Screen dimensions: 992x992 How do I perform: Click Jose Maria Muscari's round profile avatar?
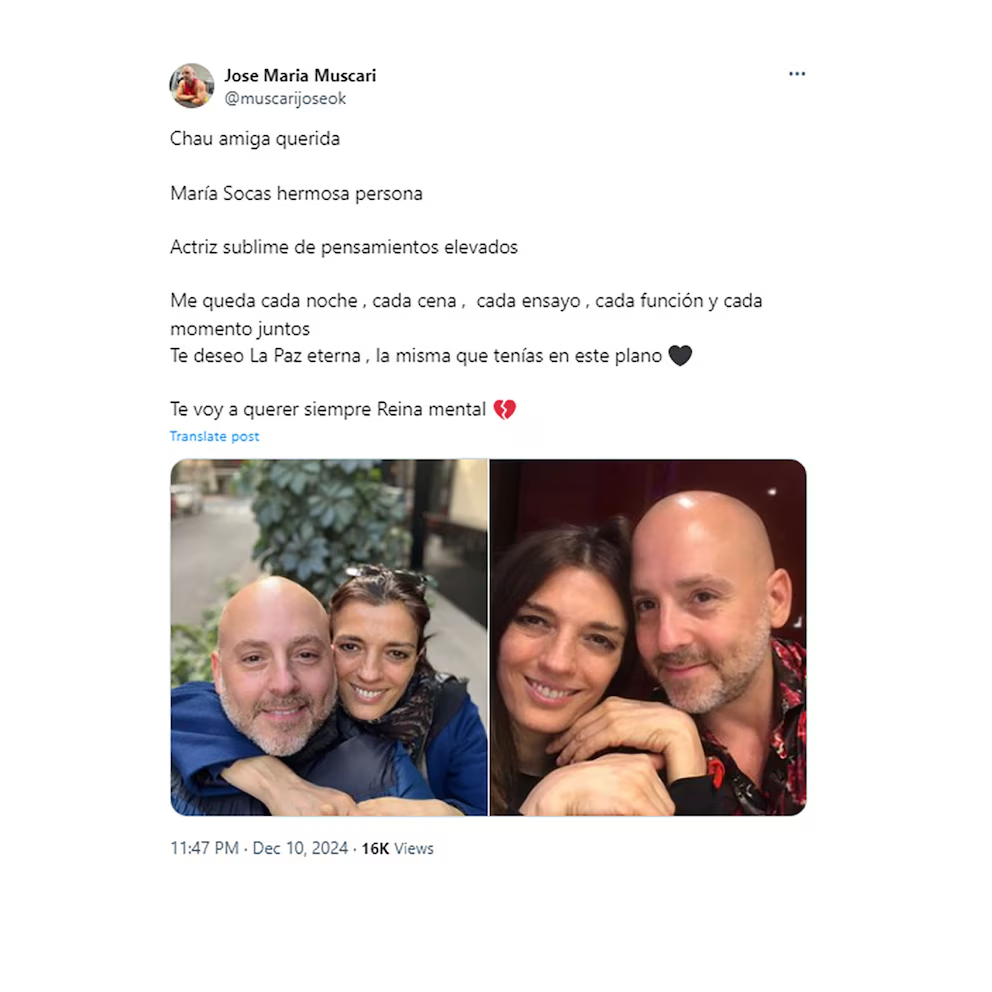[x=192, y=85]
